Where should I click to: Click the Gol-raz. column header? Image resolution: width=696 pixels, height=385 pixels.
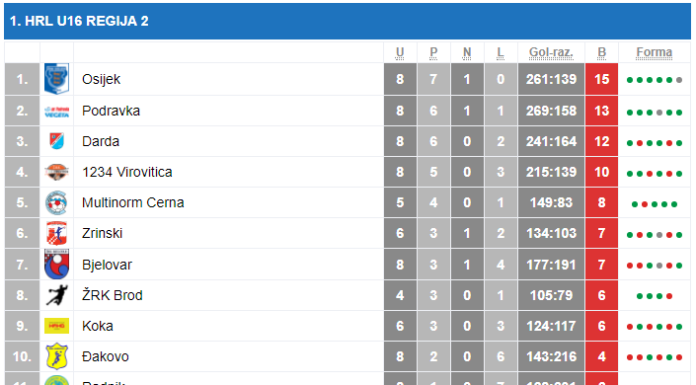tap(551, 52)
